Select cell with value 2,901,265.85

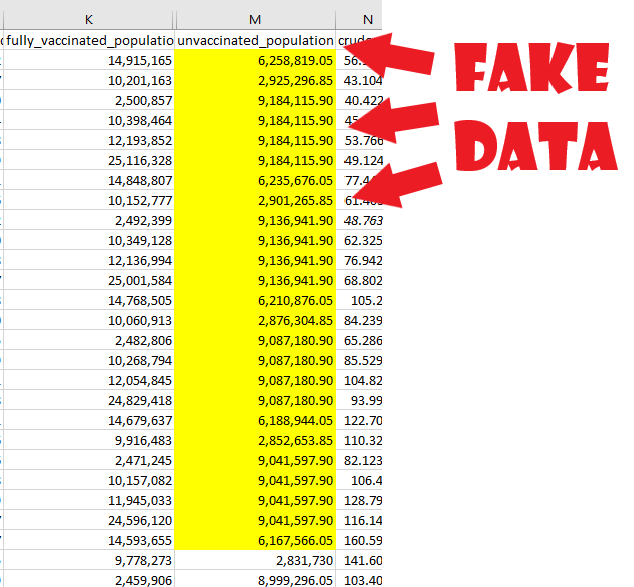click(x=255, y=200)
